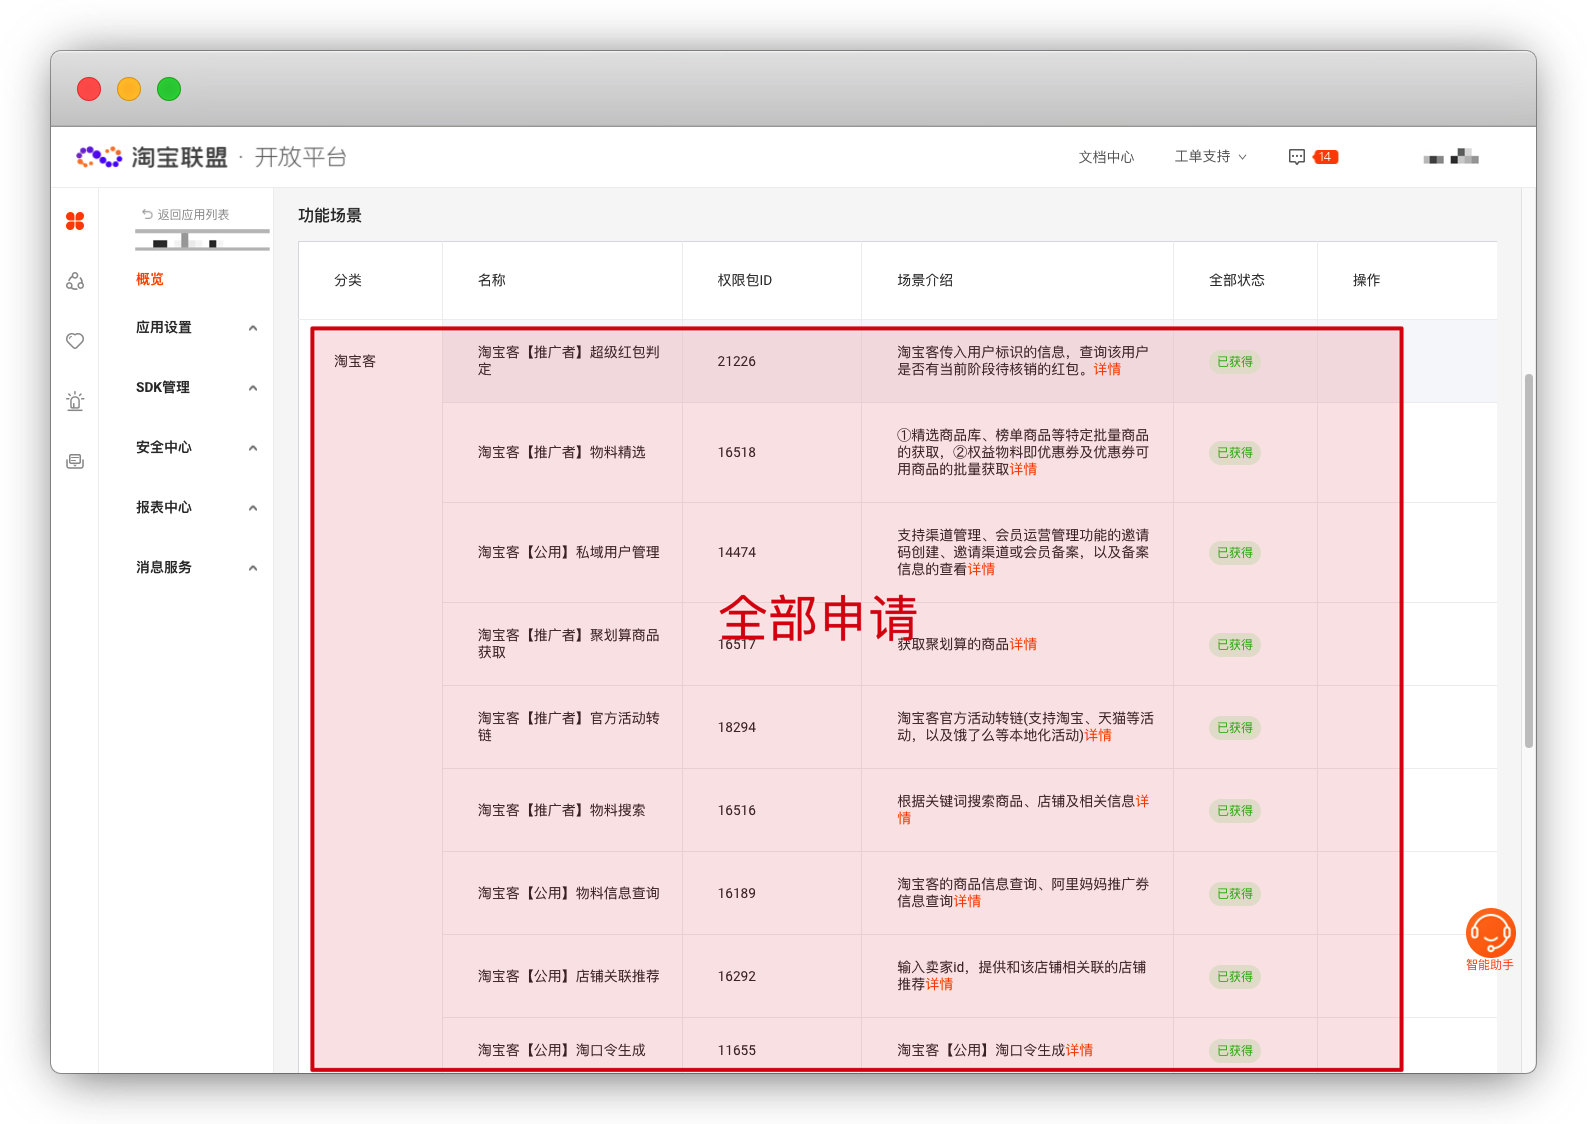Click 已获得 status for ID 16518
Screen dimensions: 1587x1124
(1235, 452)
